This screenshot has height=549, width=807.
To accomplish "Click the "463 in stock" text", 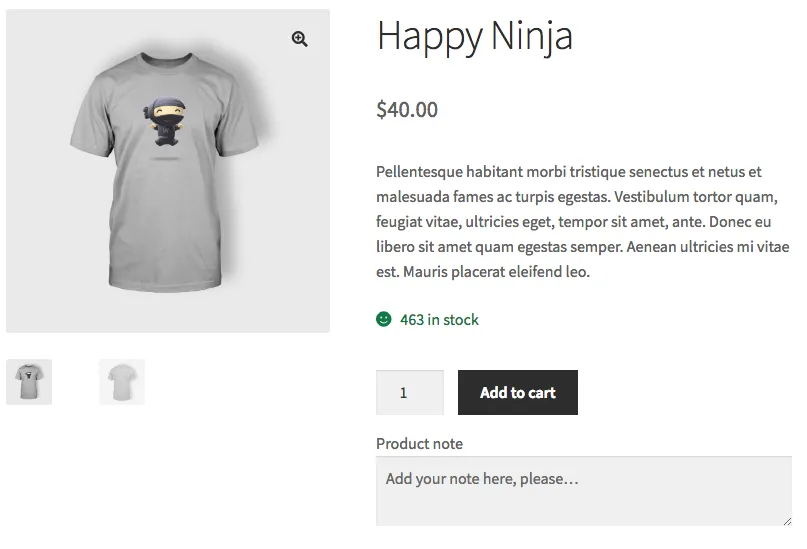I will coord(439,320).
